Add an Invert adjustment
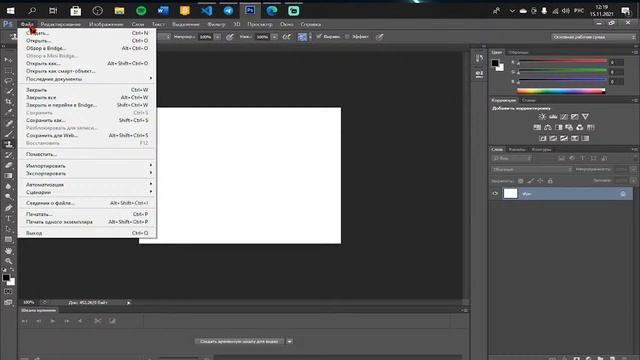The image size is (640, 360). [542, 138]
